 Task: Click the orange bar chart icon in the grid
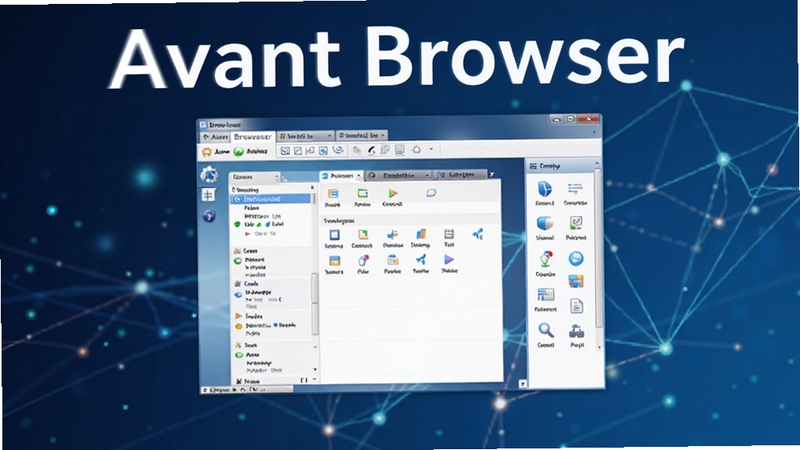421,234
